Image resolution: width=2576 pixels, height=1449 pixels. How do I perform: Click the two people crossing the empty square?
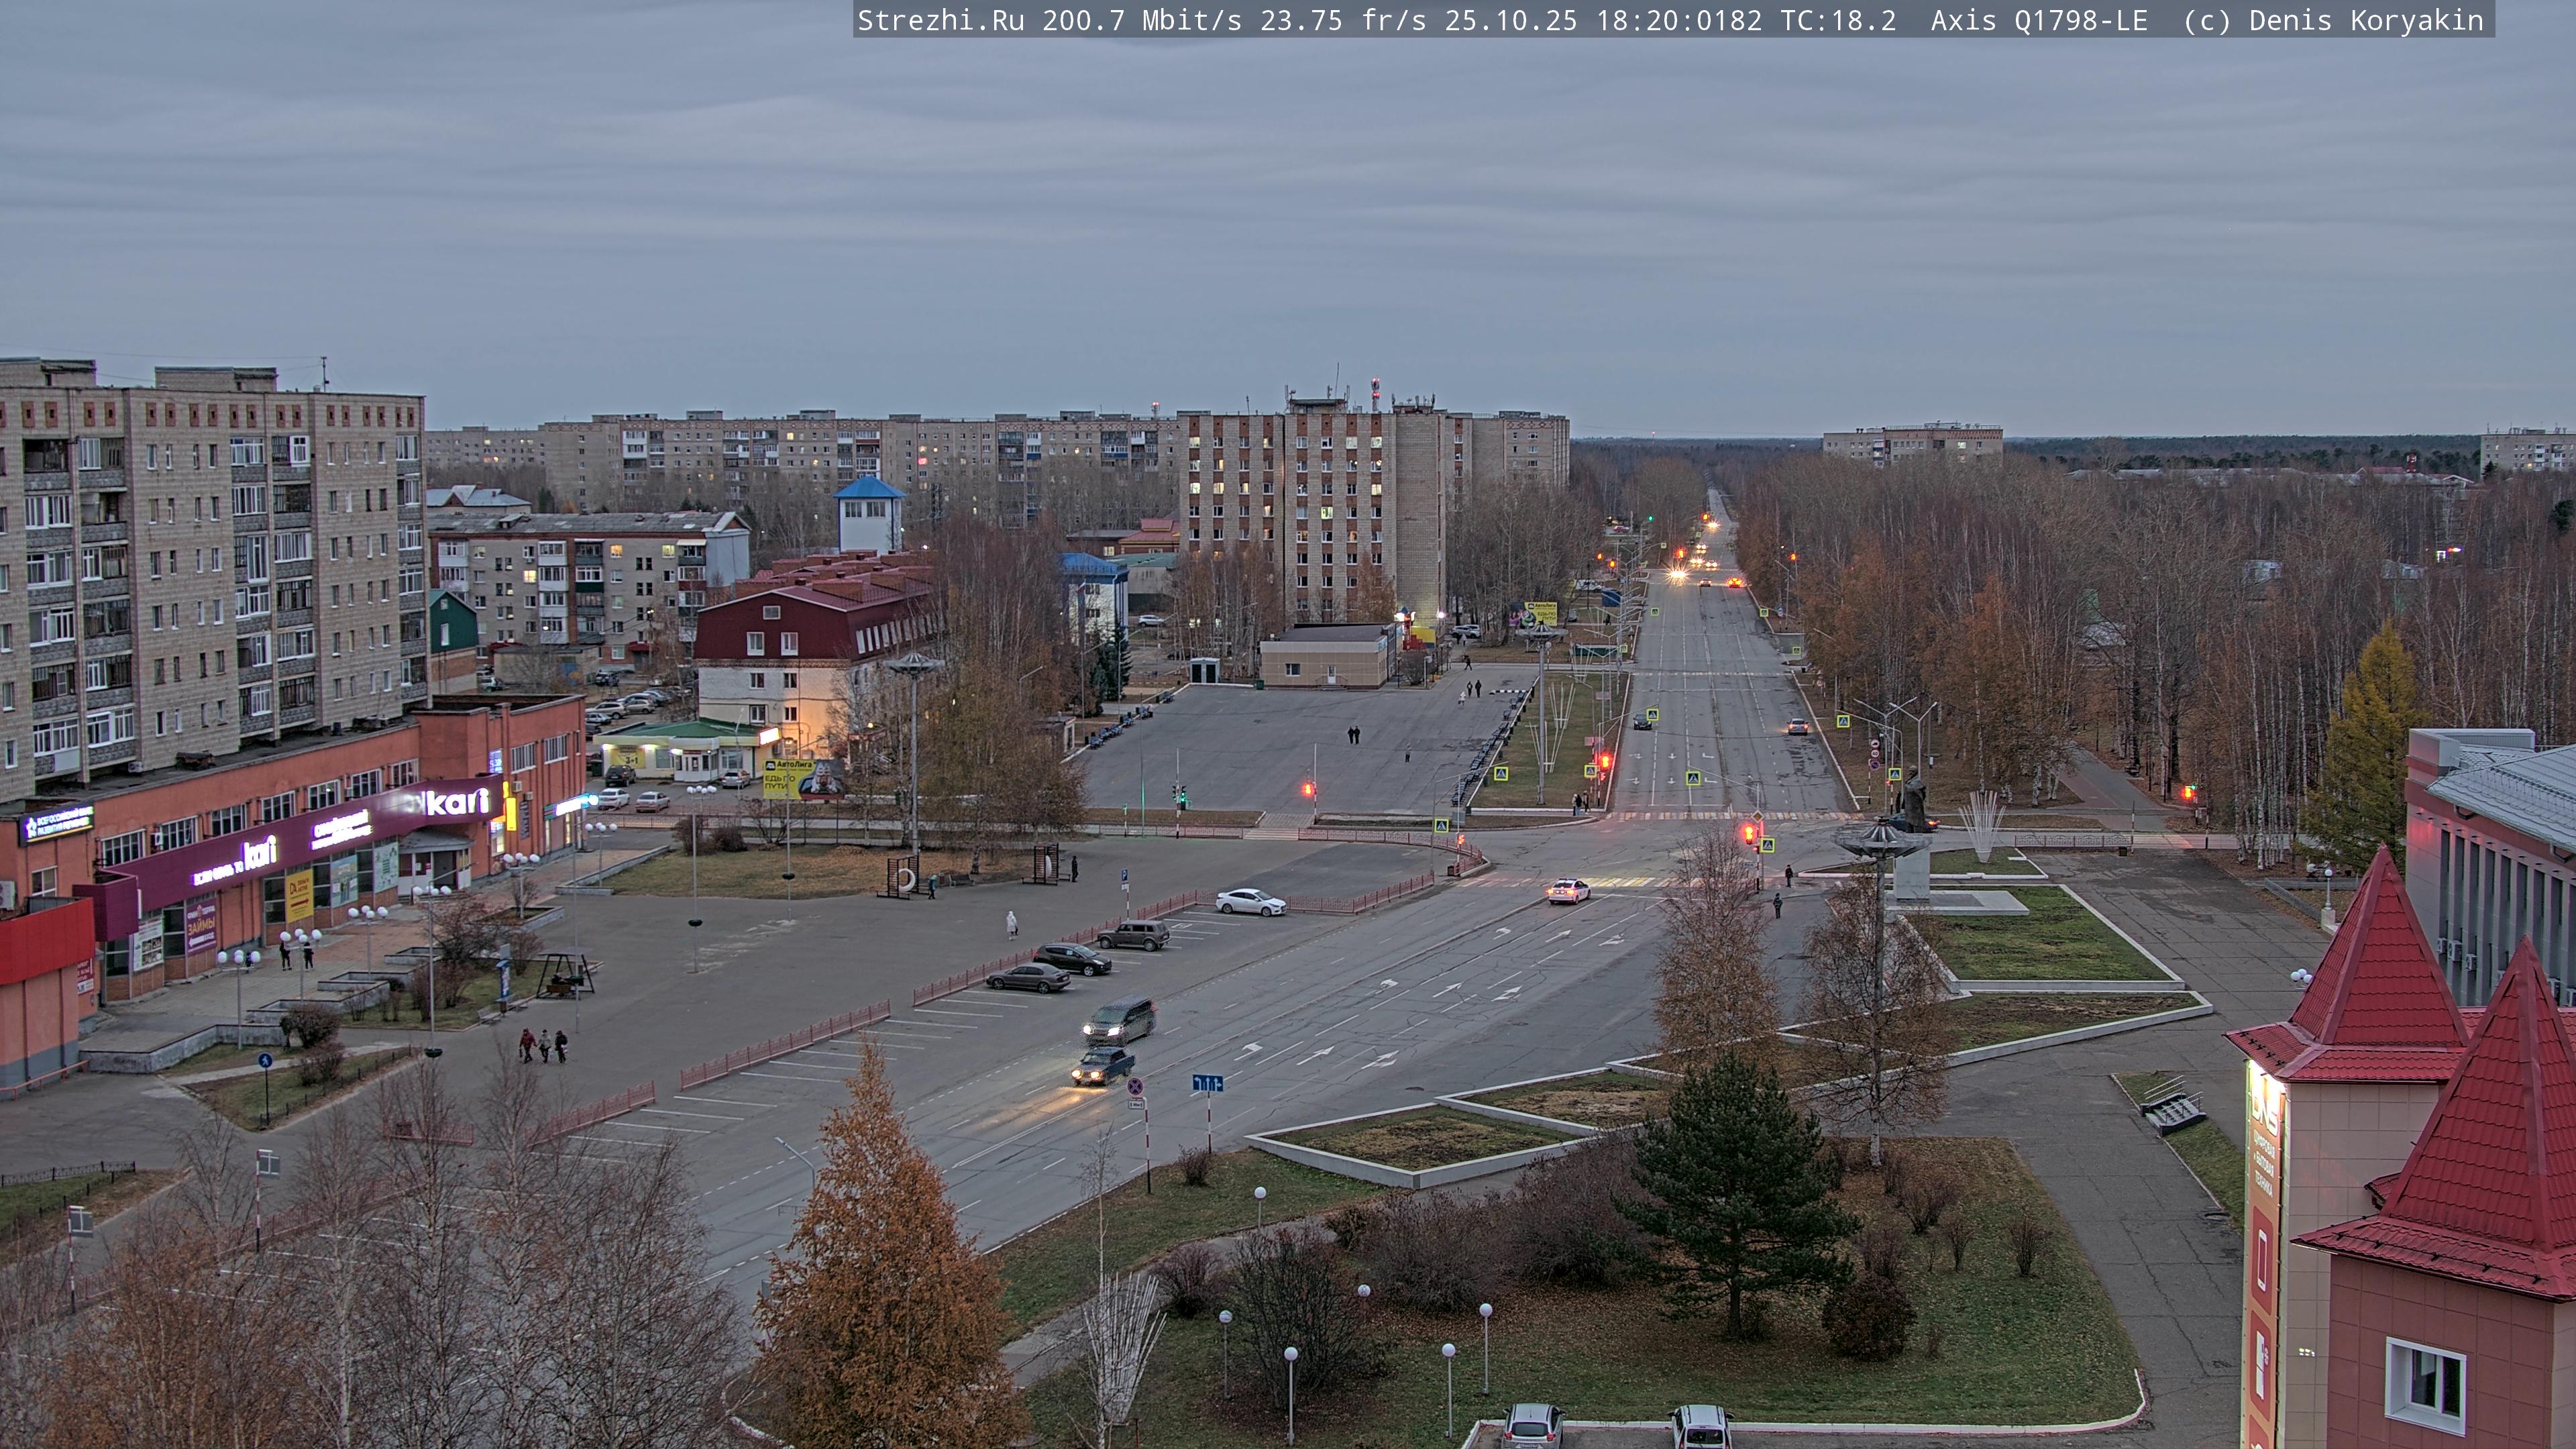1353,735
